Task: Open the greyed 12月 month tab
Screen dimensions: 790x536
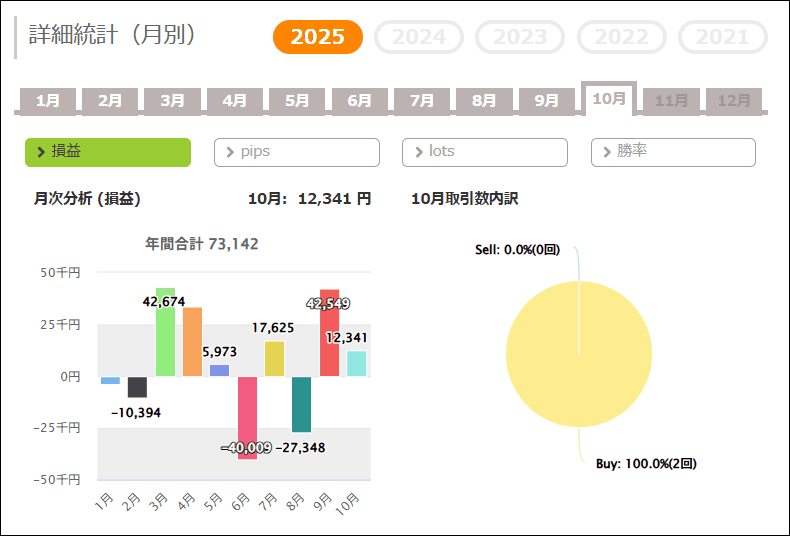Action: tap(734, 101)
